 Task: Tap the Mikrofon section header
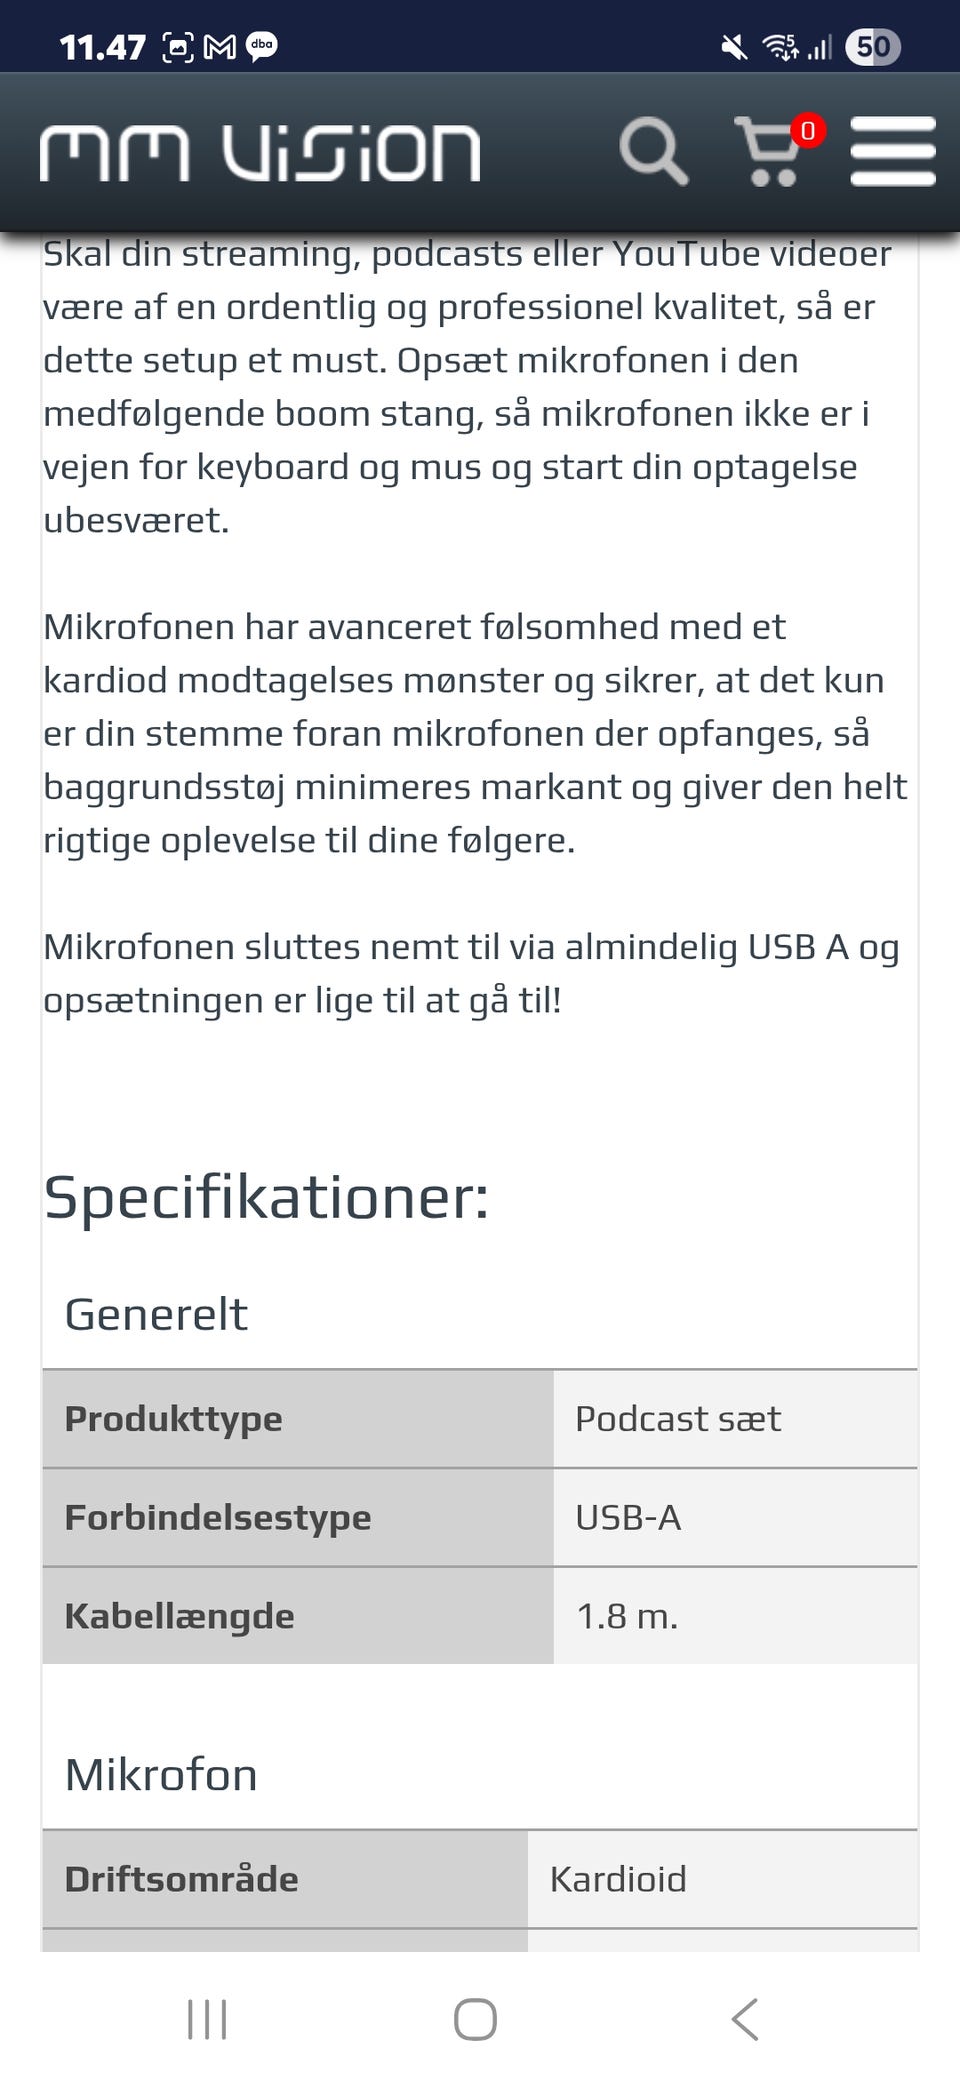coord(161,1775)
